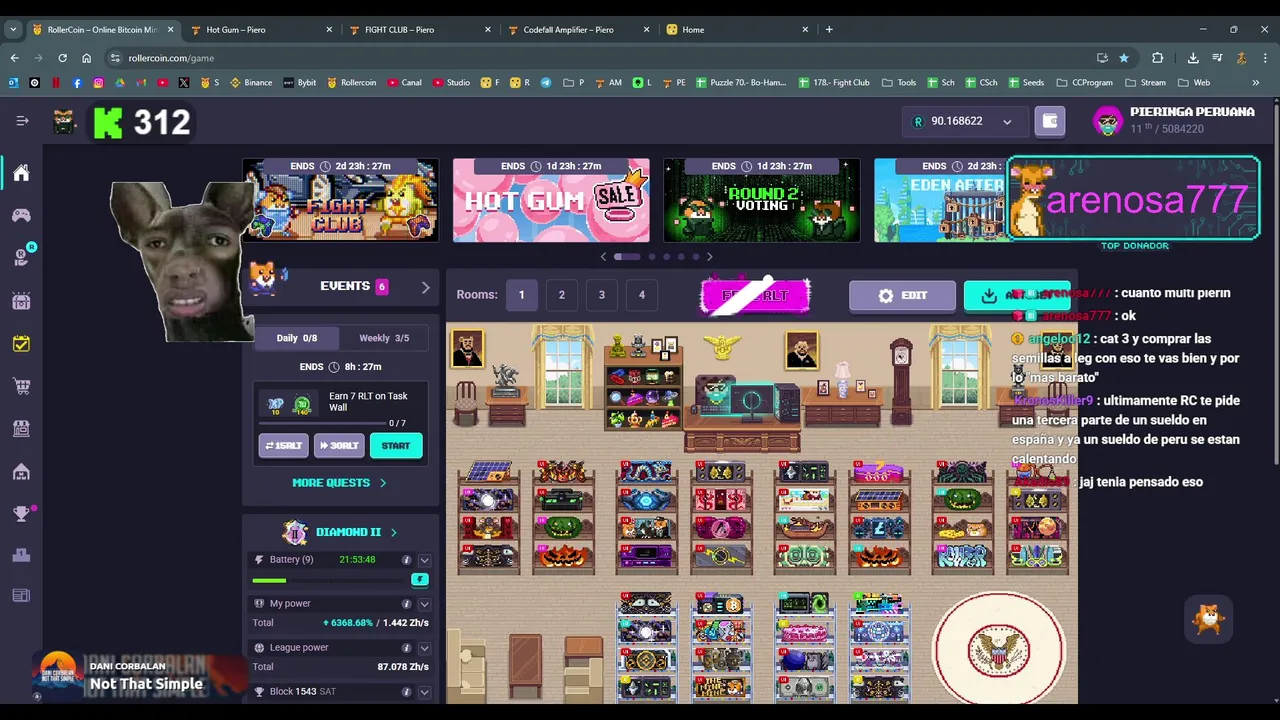The height and width of the screenshot is (720, 1280).
Task: Select Room 2
Action: click(561, 295)
